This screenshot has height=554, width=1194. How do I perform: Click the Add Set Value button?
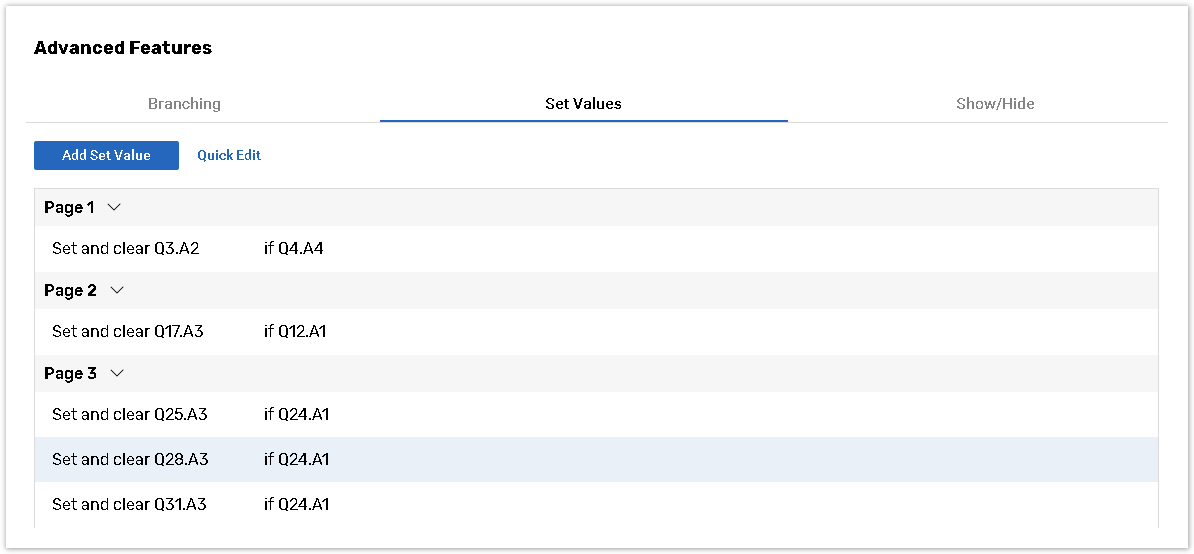(106, 155)
